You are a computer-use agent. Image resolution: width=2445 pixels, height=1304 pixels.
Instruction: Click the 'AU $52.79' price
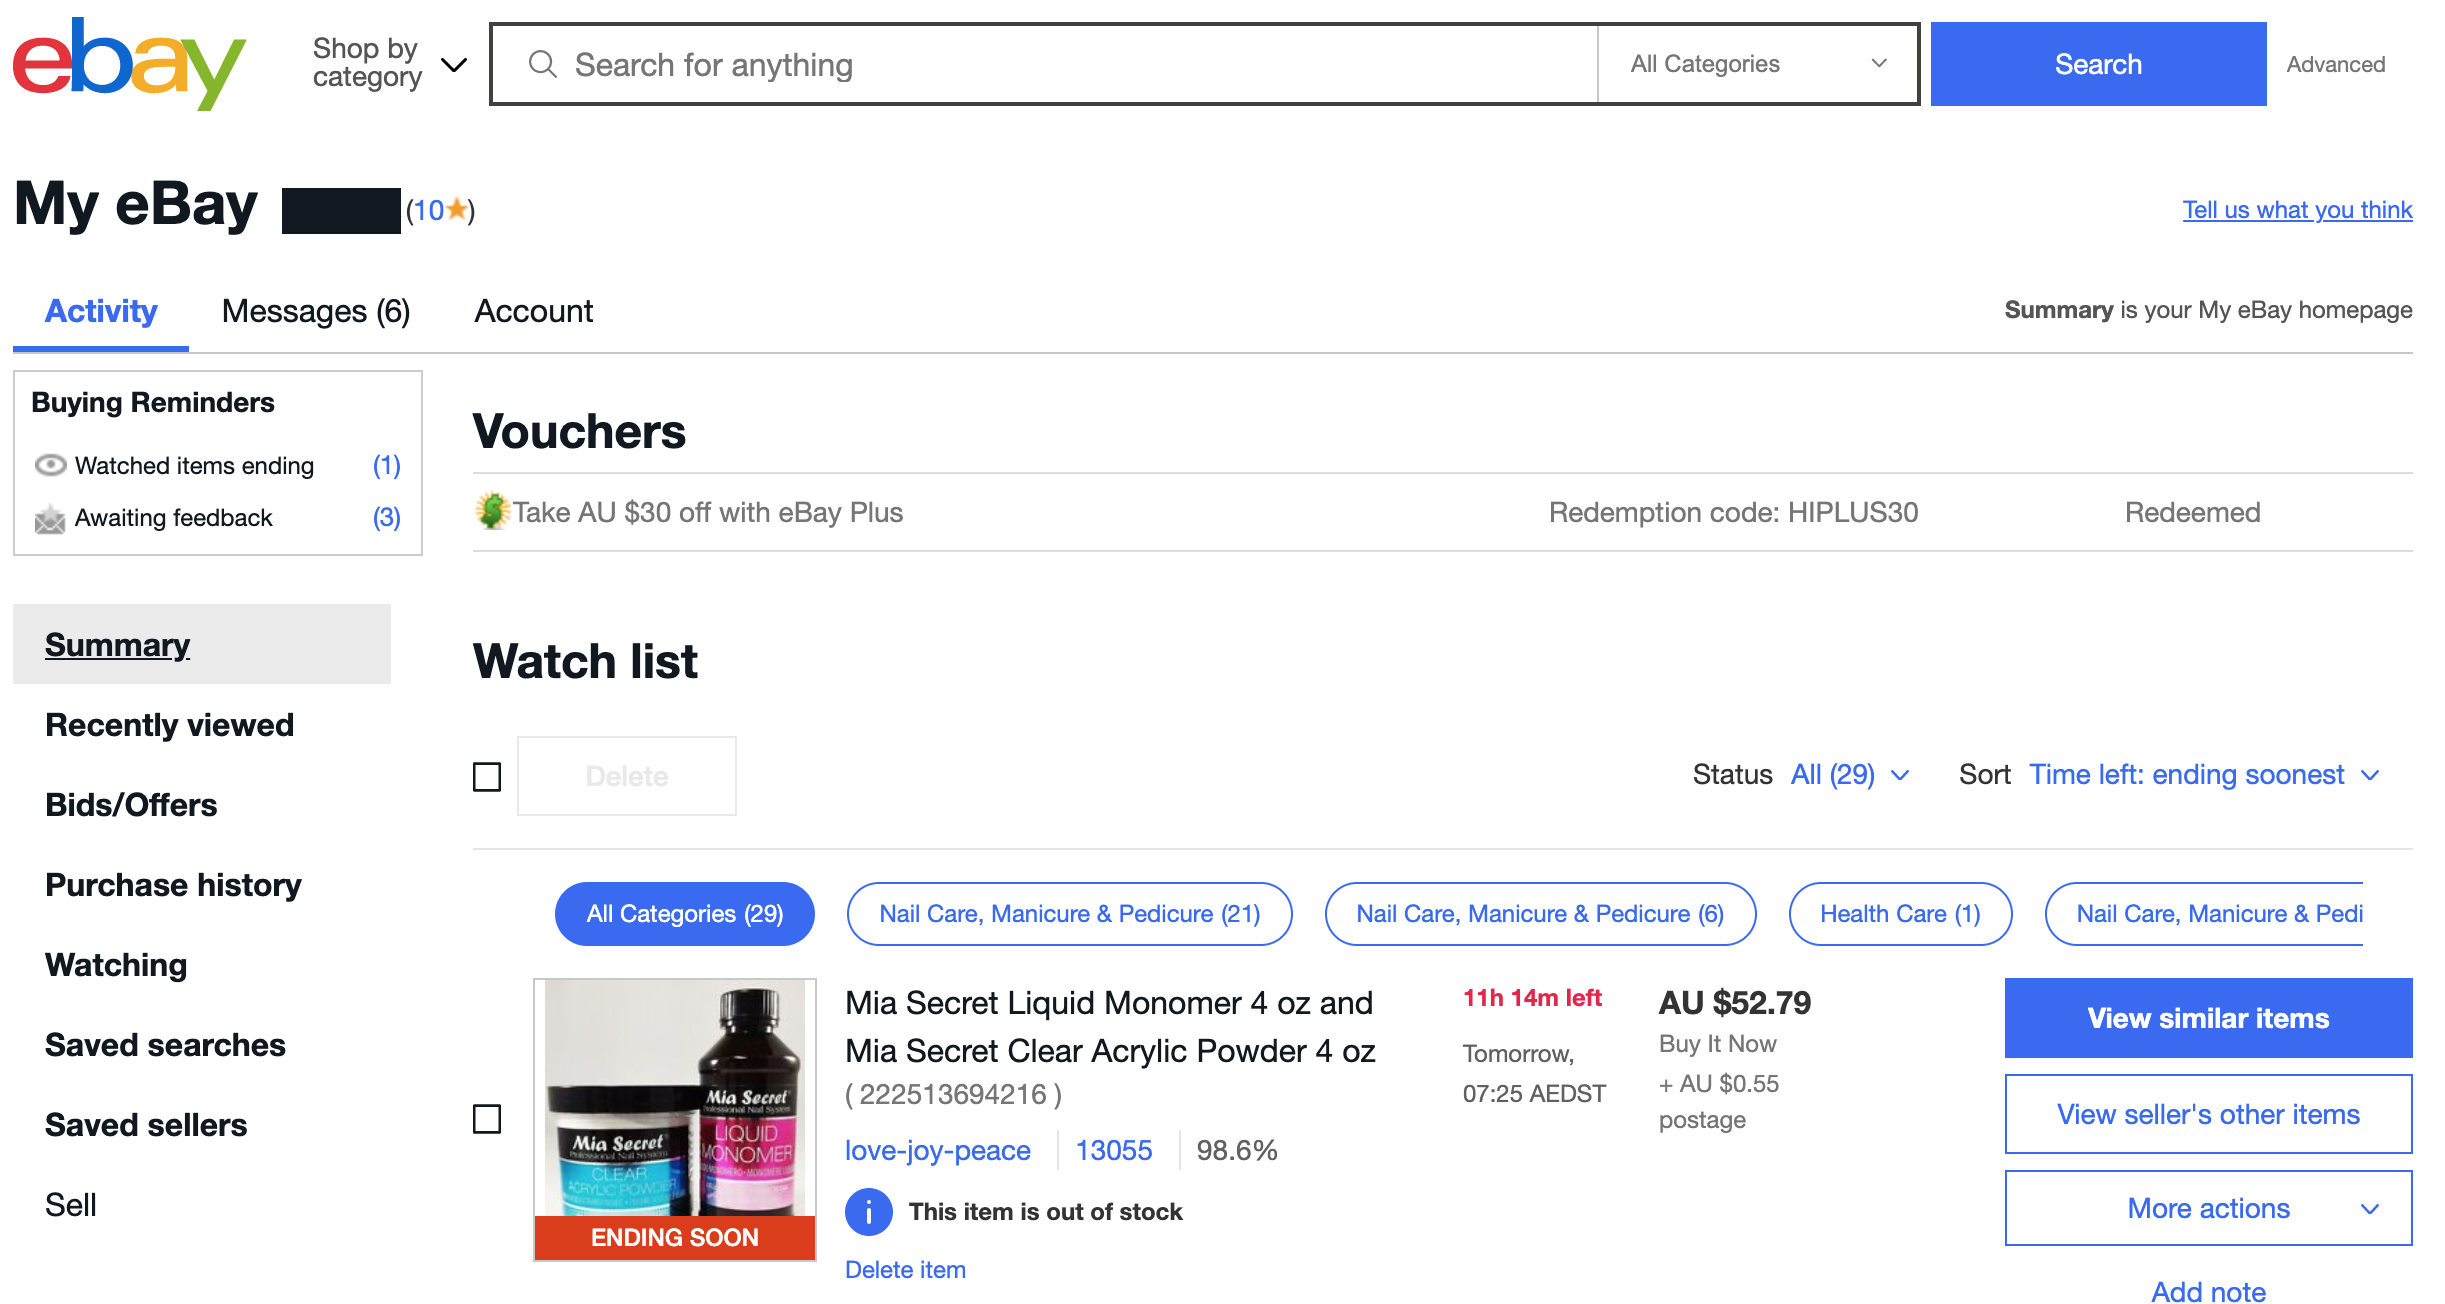(x=1734, y=1003)
